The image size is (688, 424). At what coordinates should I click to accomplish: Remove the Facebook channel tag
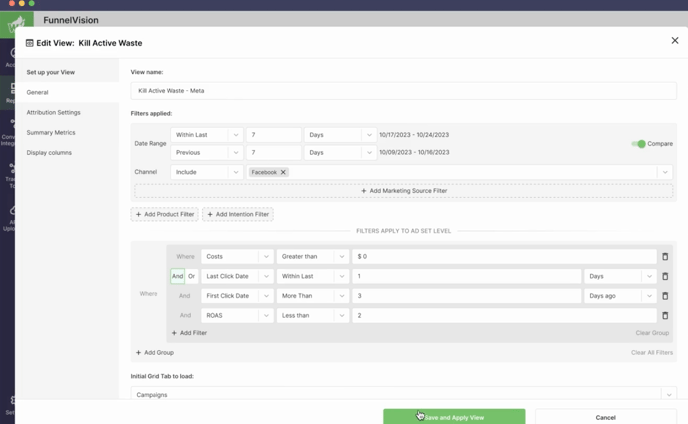click(x=283, y=172)
